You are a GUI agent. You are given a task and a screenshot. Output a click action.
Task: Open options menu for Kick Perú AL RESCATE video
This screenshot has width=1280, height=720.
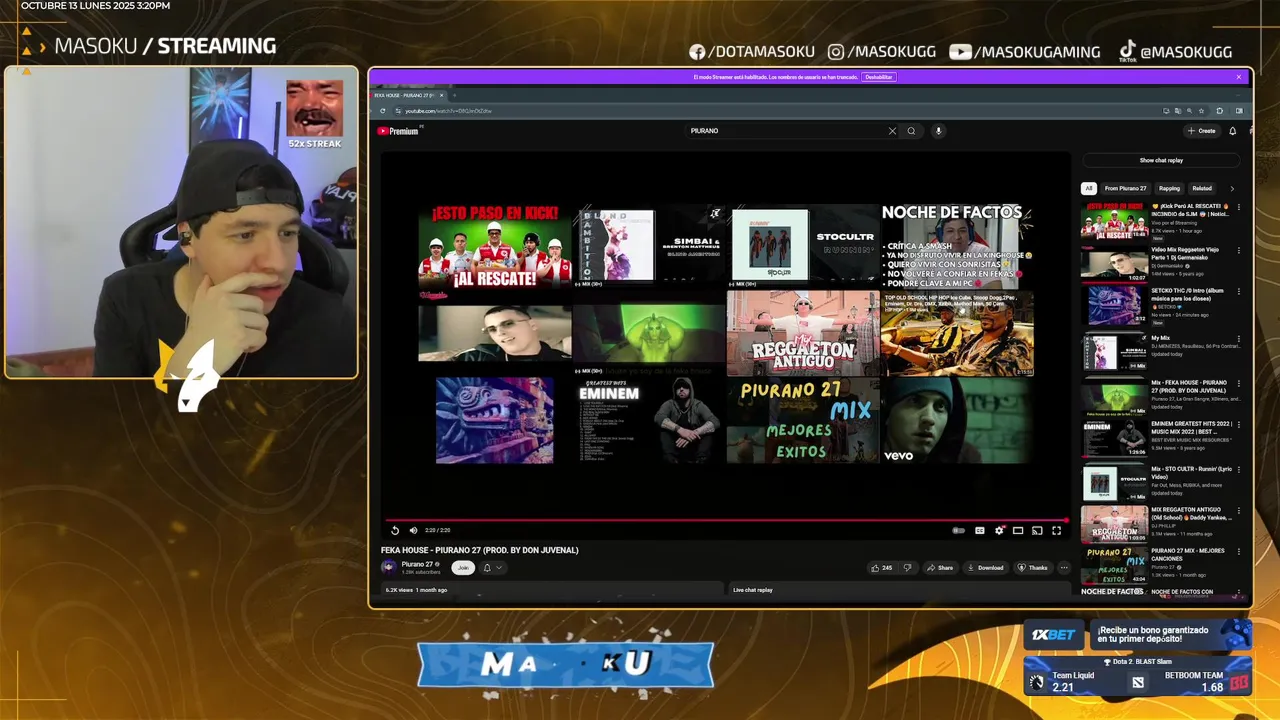point(1239,207)
